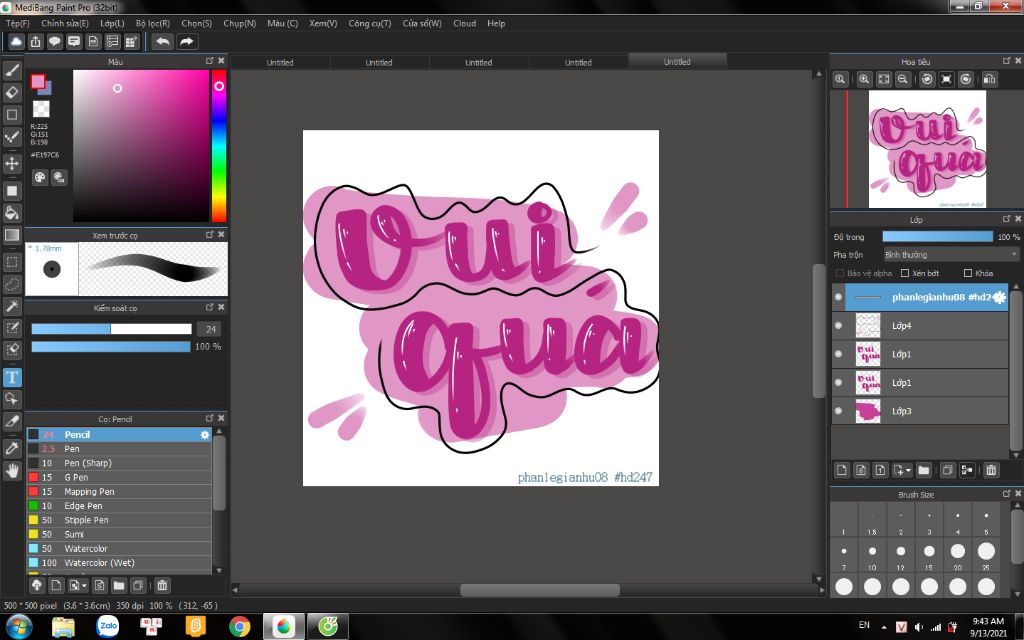1024x640 pixels.
Task: Choose the Text tool
Action: 12,377
